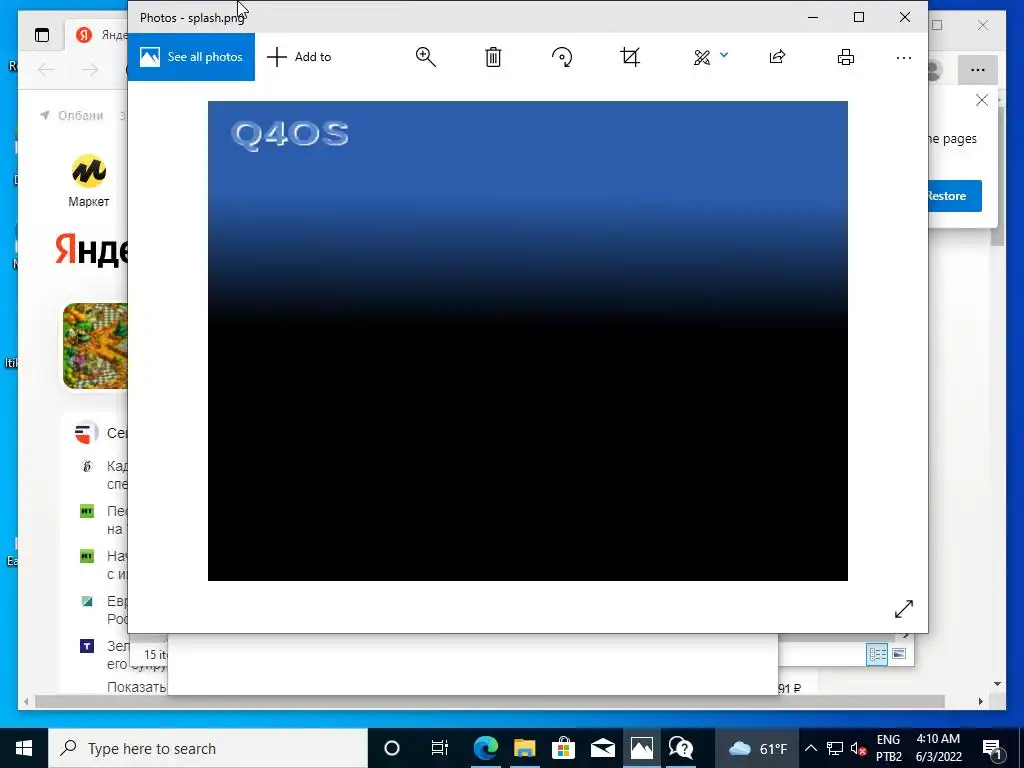Click the Share icon in Photos toolbar
Viewport: 1024px width, 768px height.
[x=777, y=57]
